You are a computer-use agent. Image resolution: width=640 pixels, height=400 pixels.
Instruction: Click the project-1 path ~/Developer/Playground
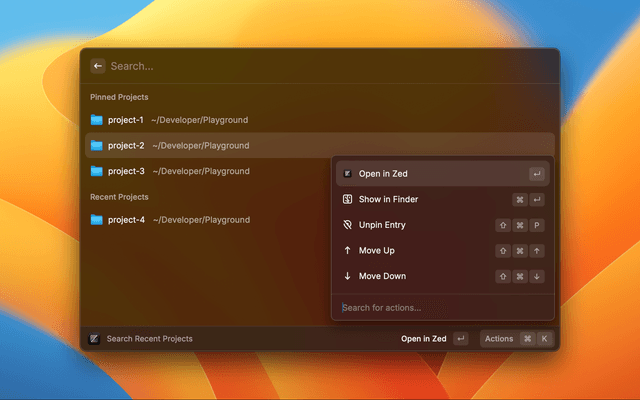click(200, 120)
